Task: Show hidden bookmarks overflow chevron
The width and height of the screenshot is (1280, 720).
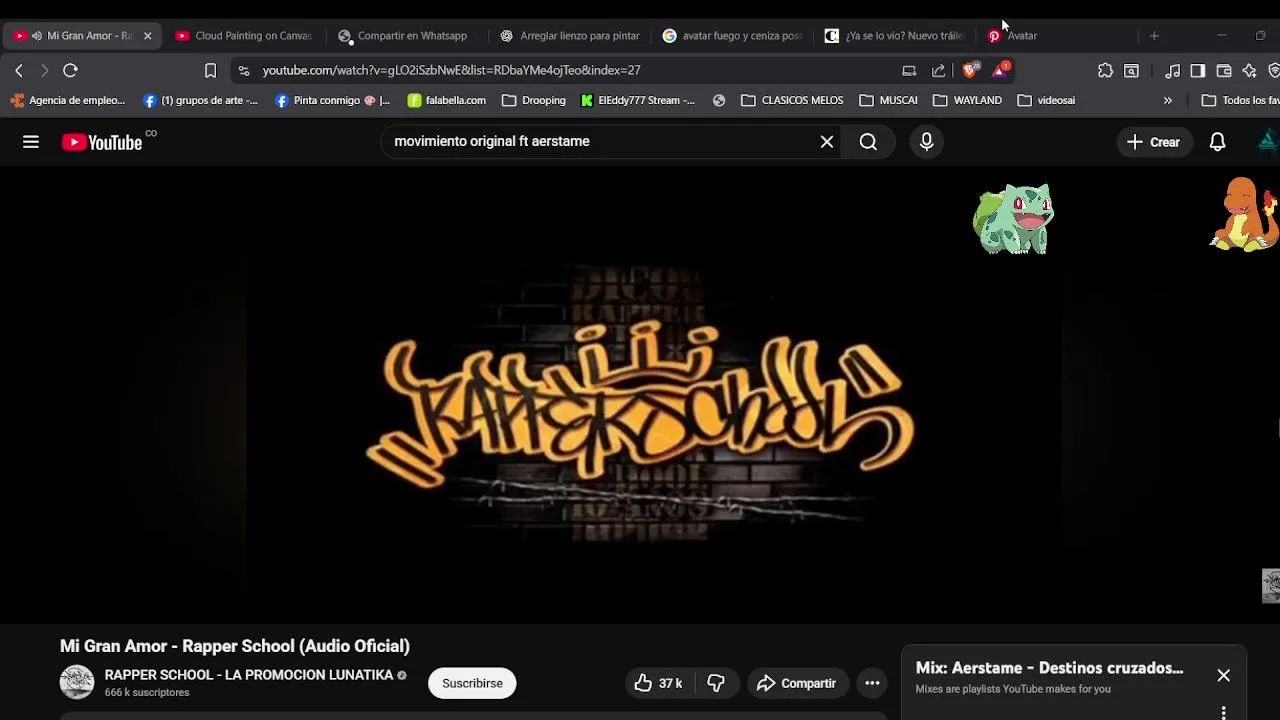Action: click(1167, 100)
